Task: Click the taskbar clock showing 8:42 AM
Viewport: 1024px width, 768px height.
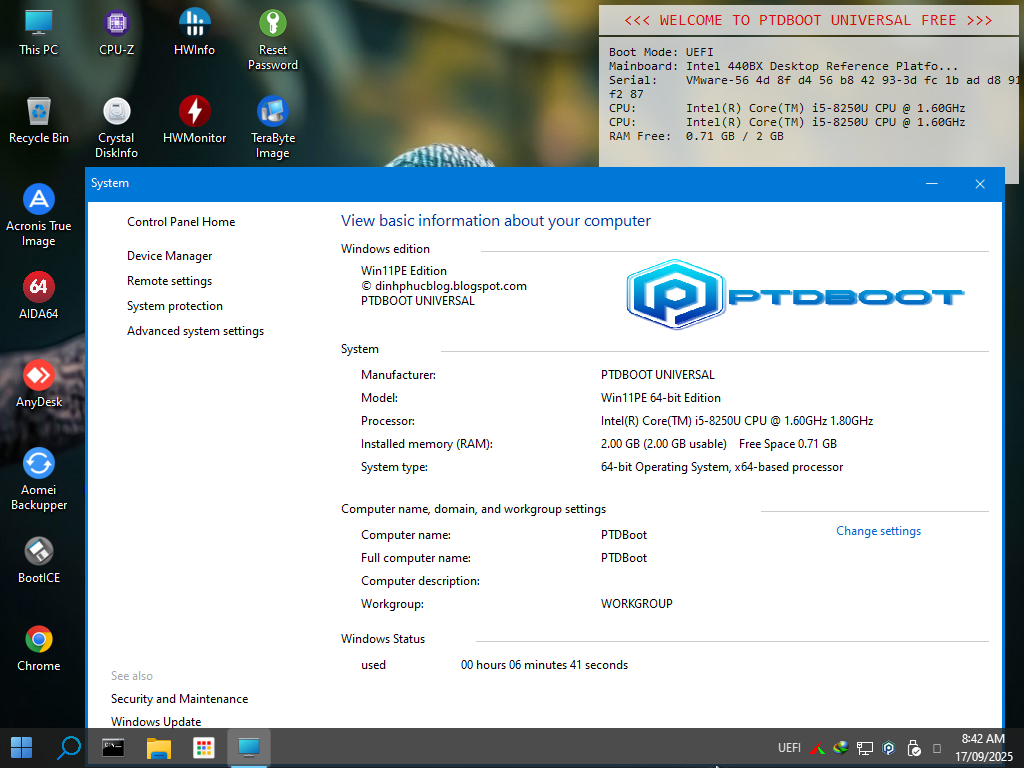Action: (983, 747)
